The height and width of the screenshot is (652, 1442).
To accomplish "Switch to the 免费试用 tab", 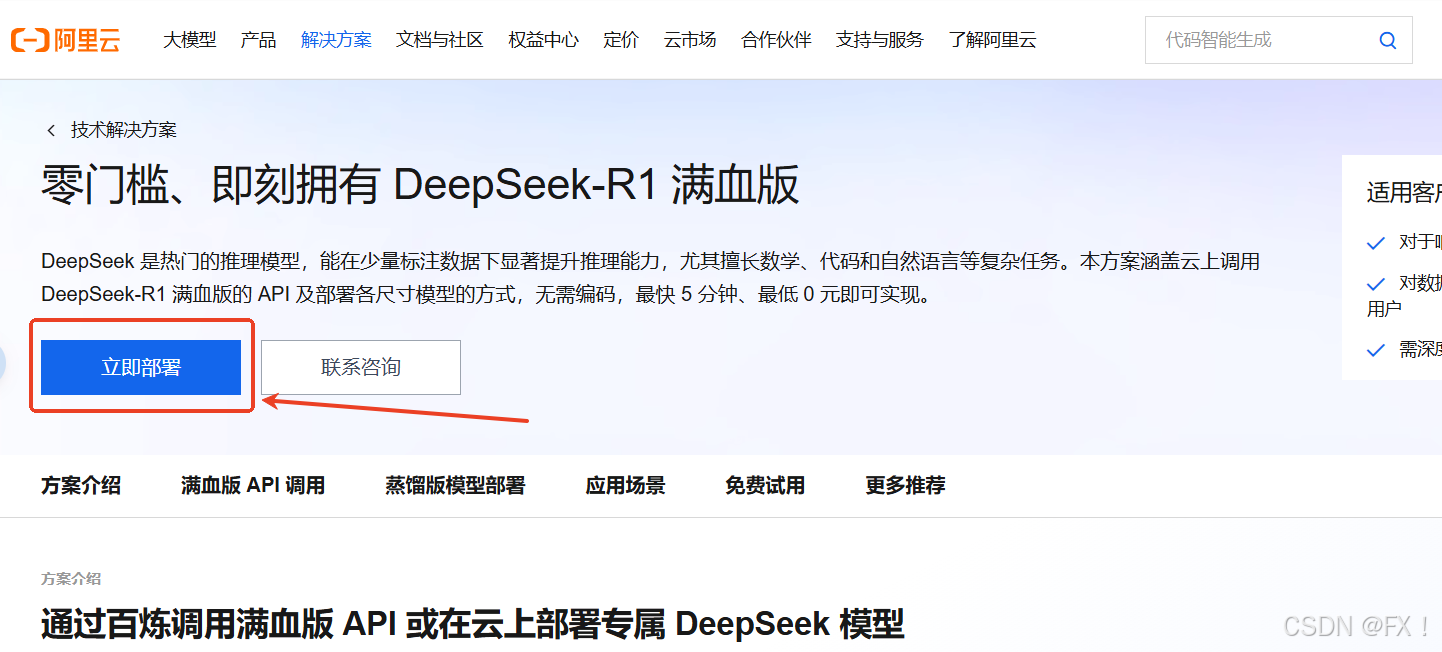I will [x=765, y=486].
